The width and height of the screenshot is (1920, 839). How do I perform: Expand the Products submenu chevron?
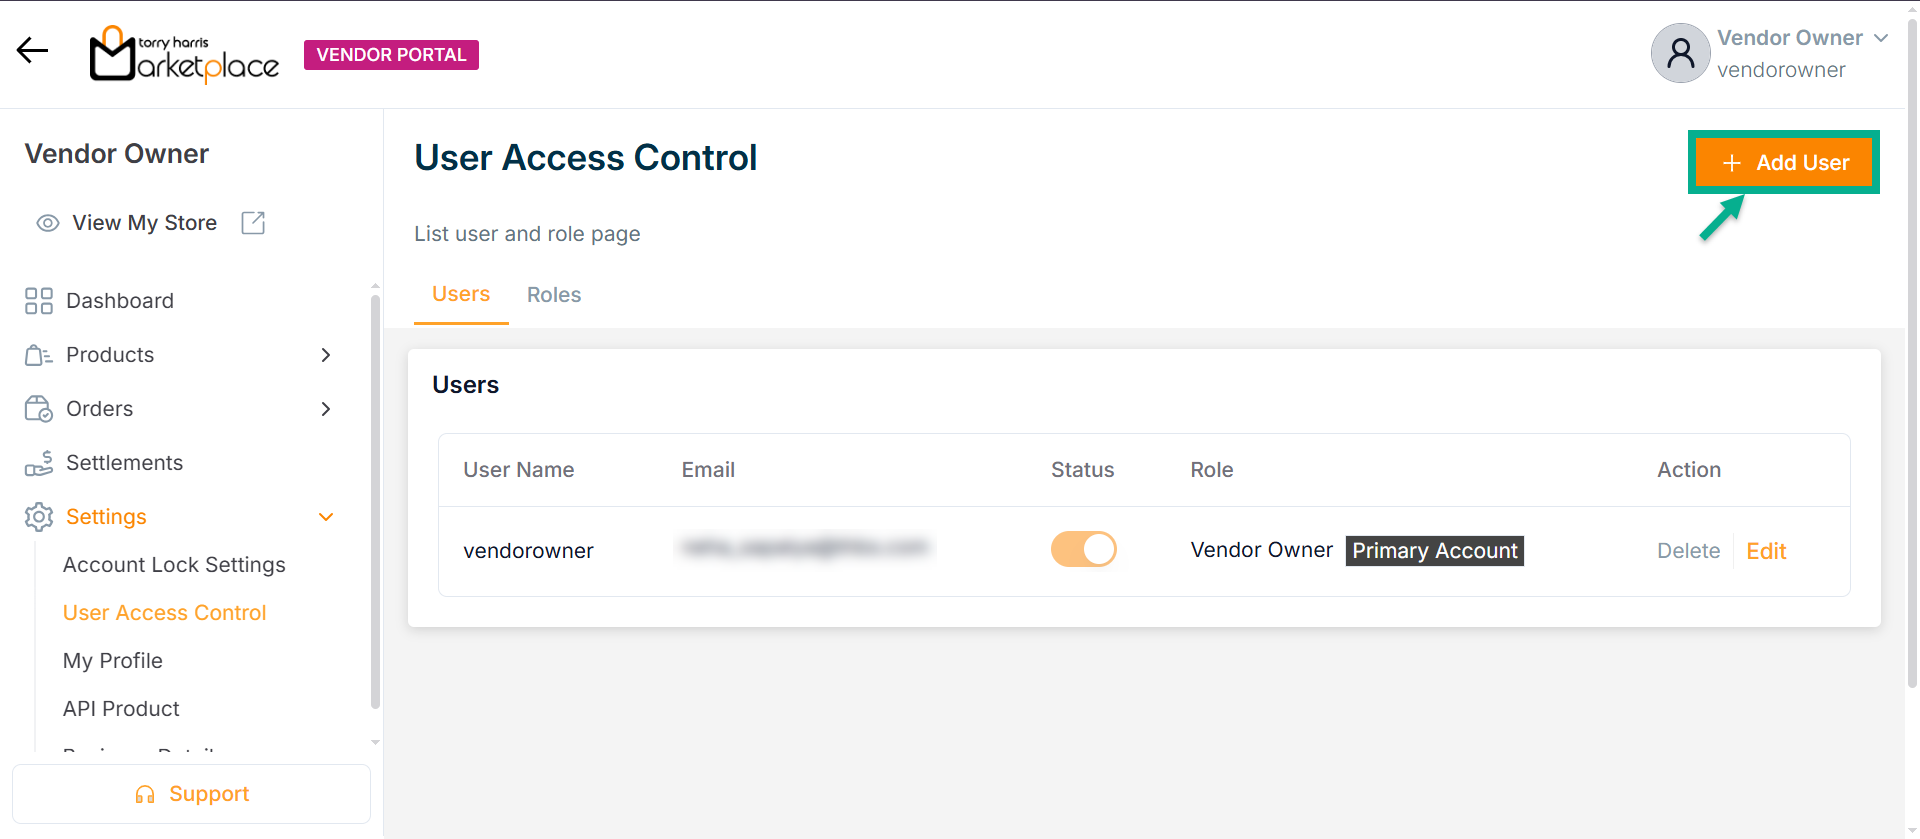click(x=326, y=355)
